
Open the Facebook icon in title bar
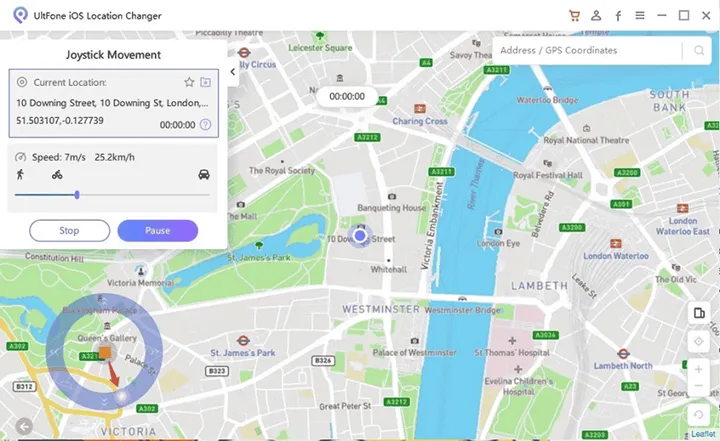pos(618,16)
